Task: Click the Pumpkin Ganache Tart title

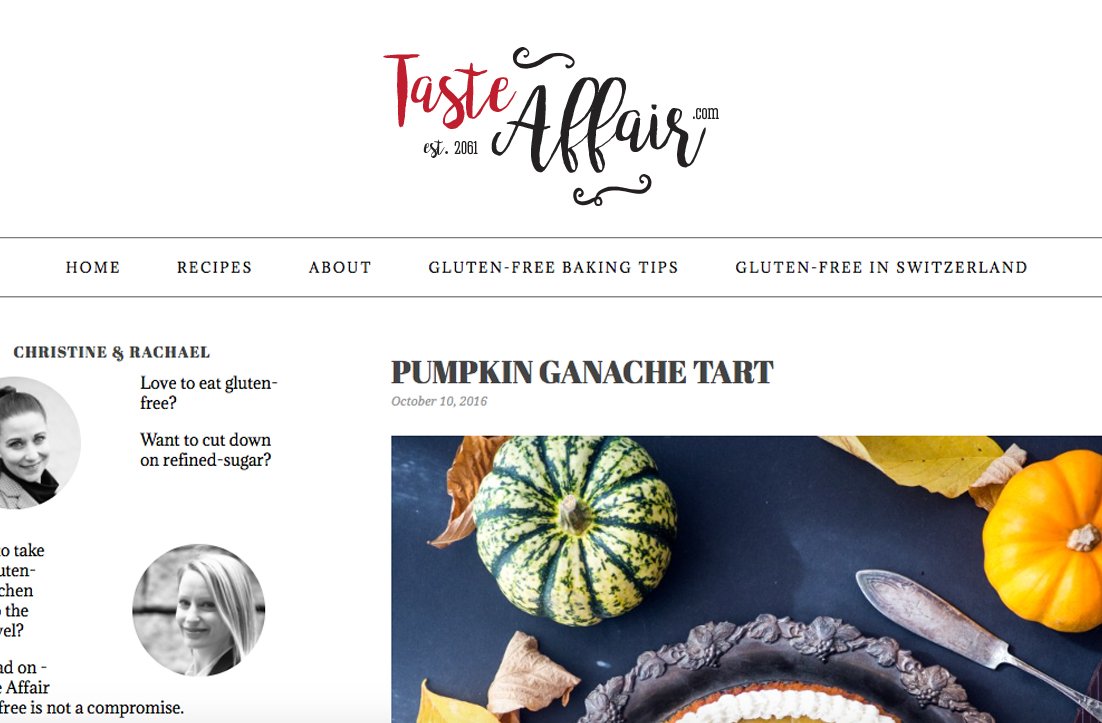Action: pyautogui.click(x=582, y=372)
